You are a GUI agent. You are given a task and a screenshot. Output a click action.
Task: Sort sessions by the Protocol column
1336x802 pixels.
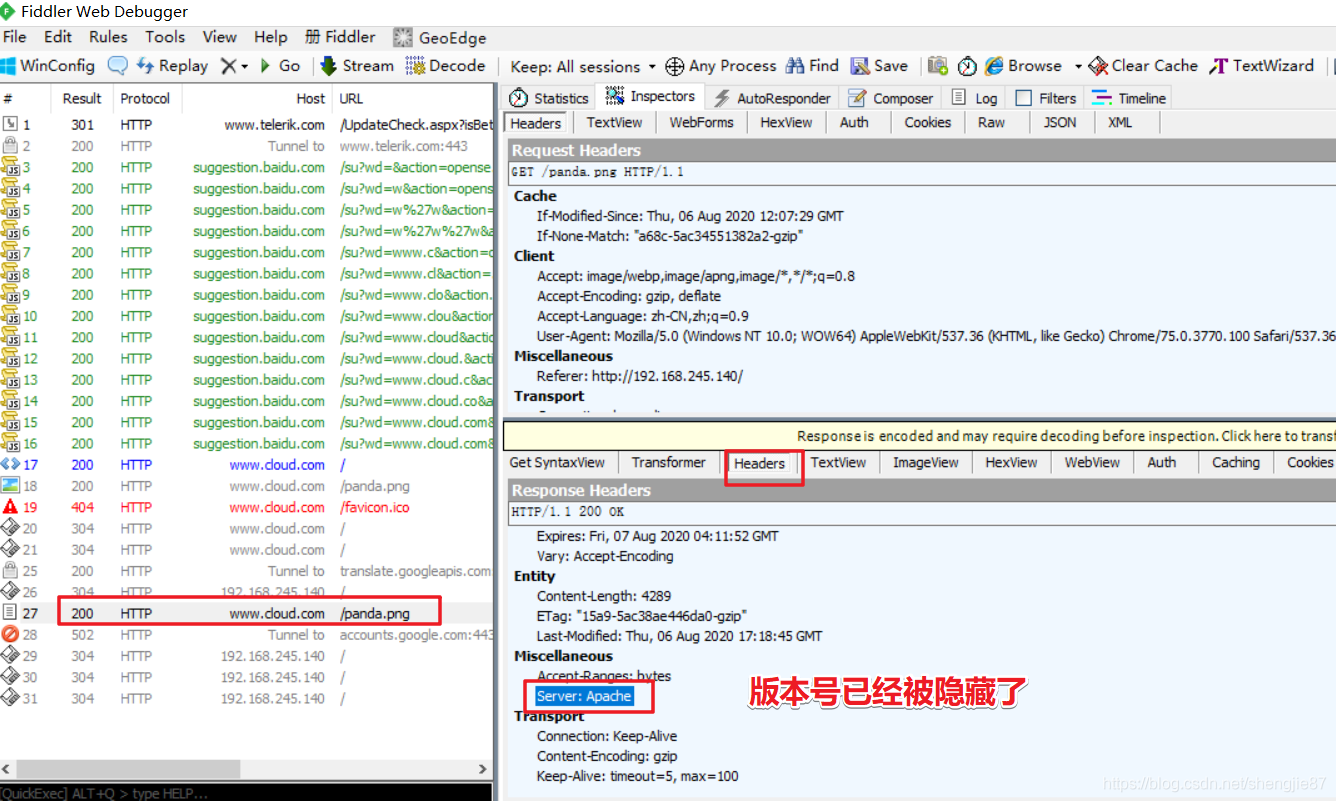145,98
